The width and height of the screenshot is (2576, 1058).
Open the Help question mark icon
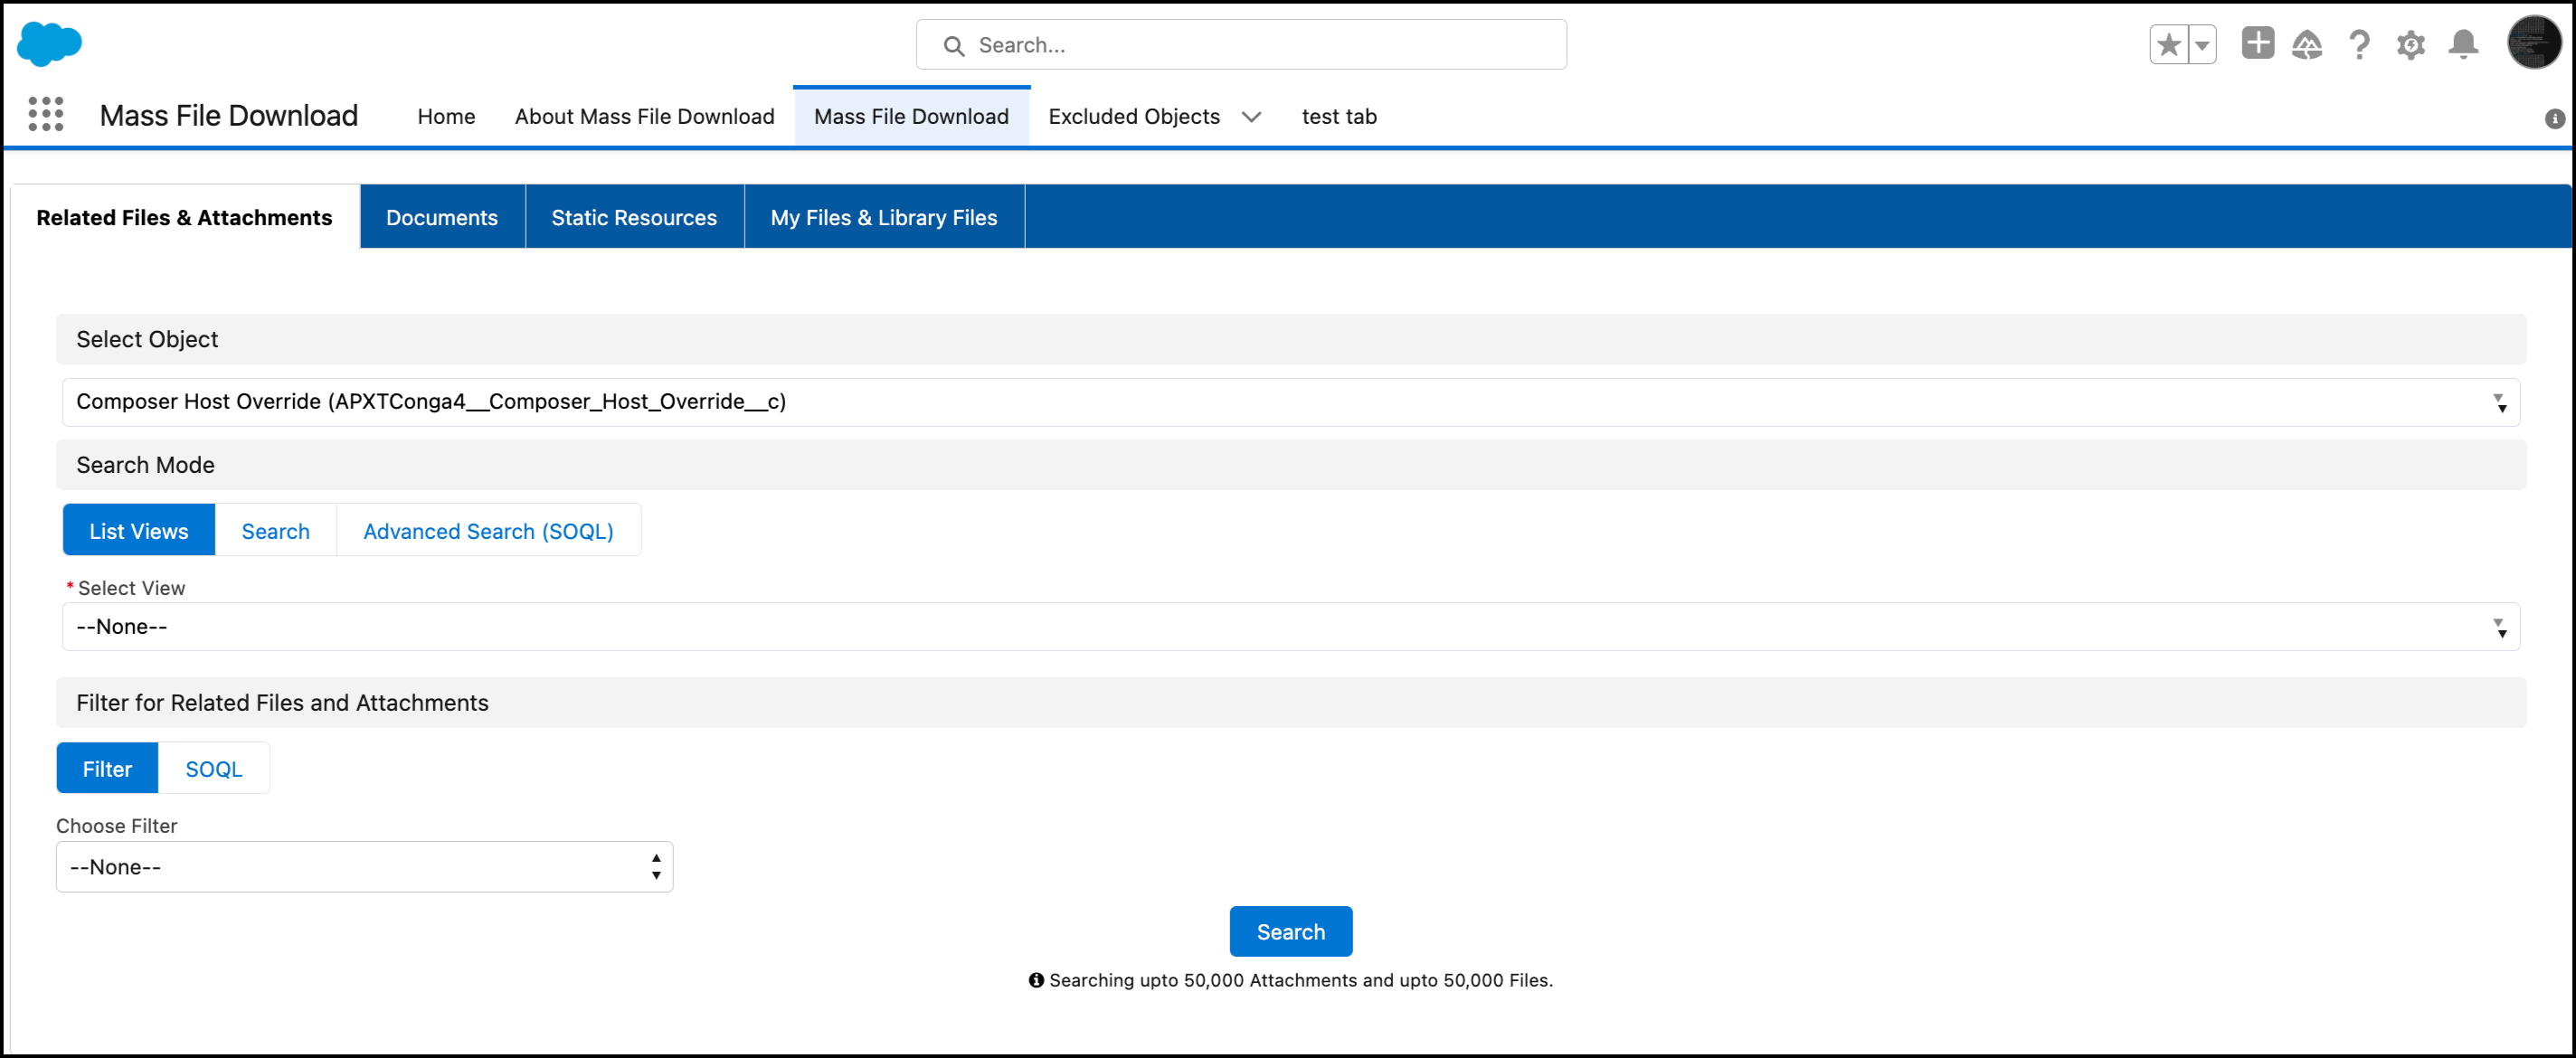coord(2359,45)
